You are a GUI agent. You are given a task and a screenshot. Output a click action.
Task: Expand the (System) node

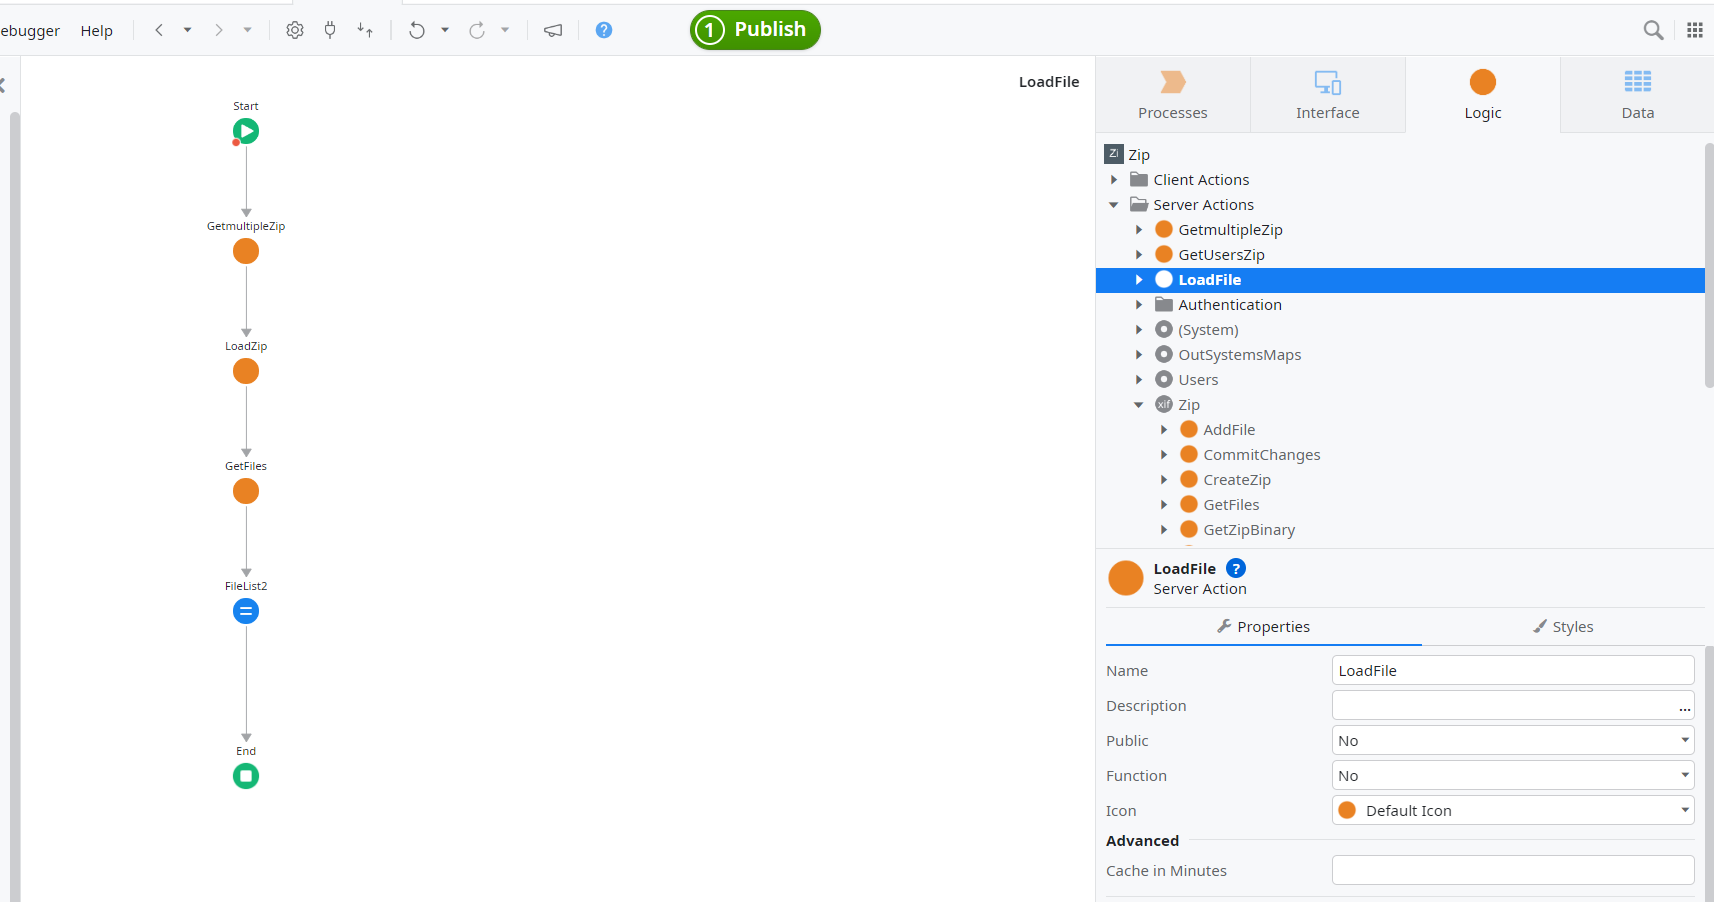coord(1139,330)
